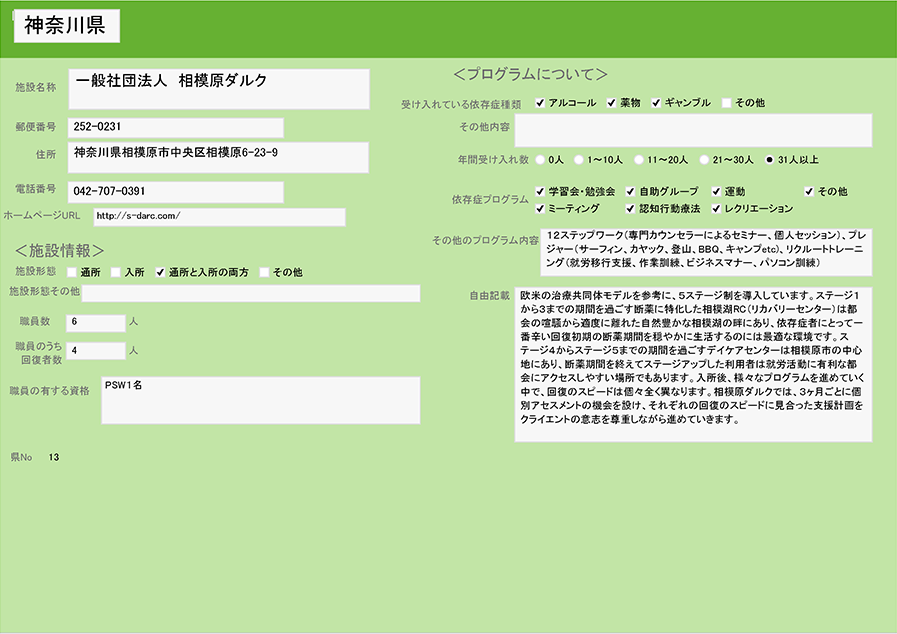Toggle the ギャンブル dependency checkbox

click(x=657, y=103)
